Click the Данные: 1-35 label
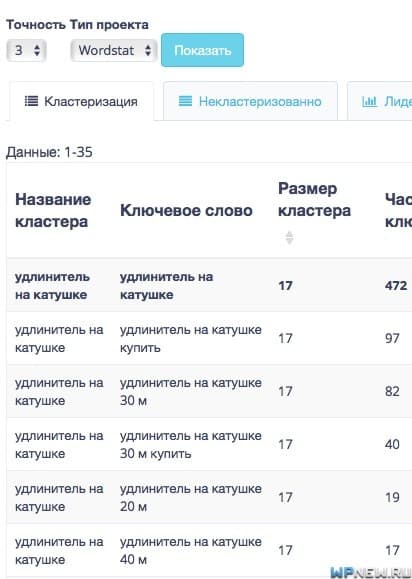The image size is (412, 579). tap(49, 152)
